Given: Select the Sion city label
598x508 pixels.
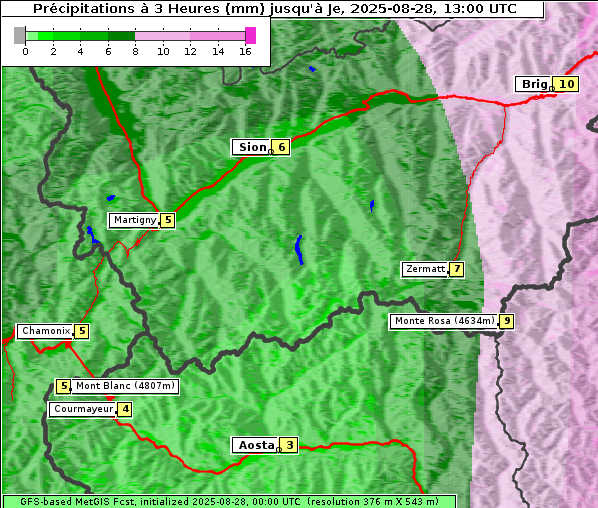Looking at the screenshot, I should pos(252,147).
